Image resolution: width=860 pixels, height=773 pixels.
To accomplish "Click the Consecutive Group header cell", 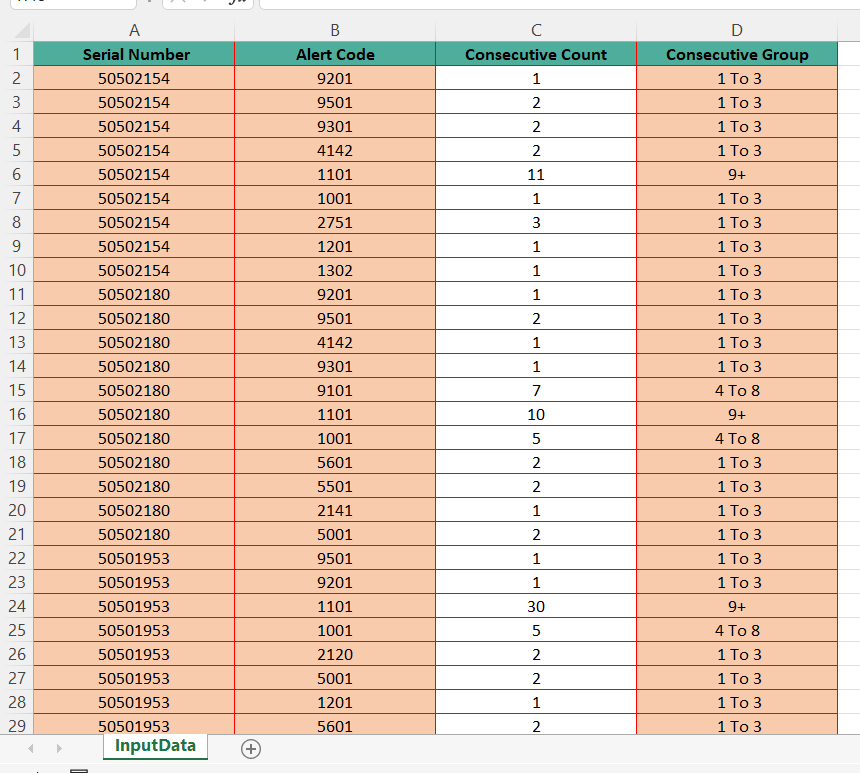I will pos(737,54).
